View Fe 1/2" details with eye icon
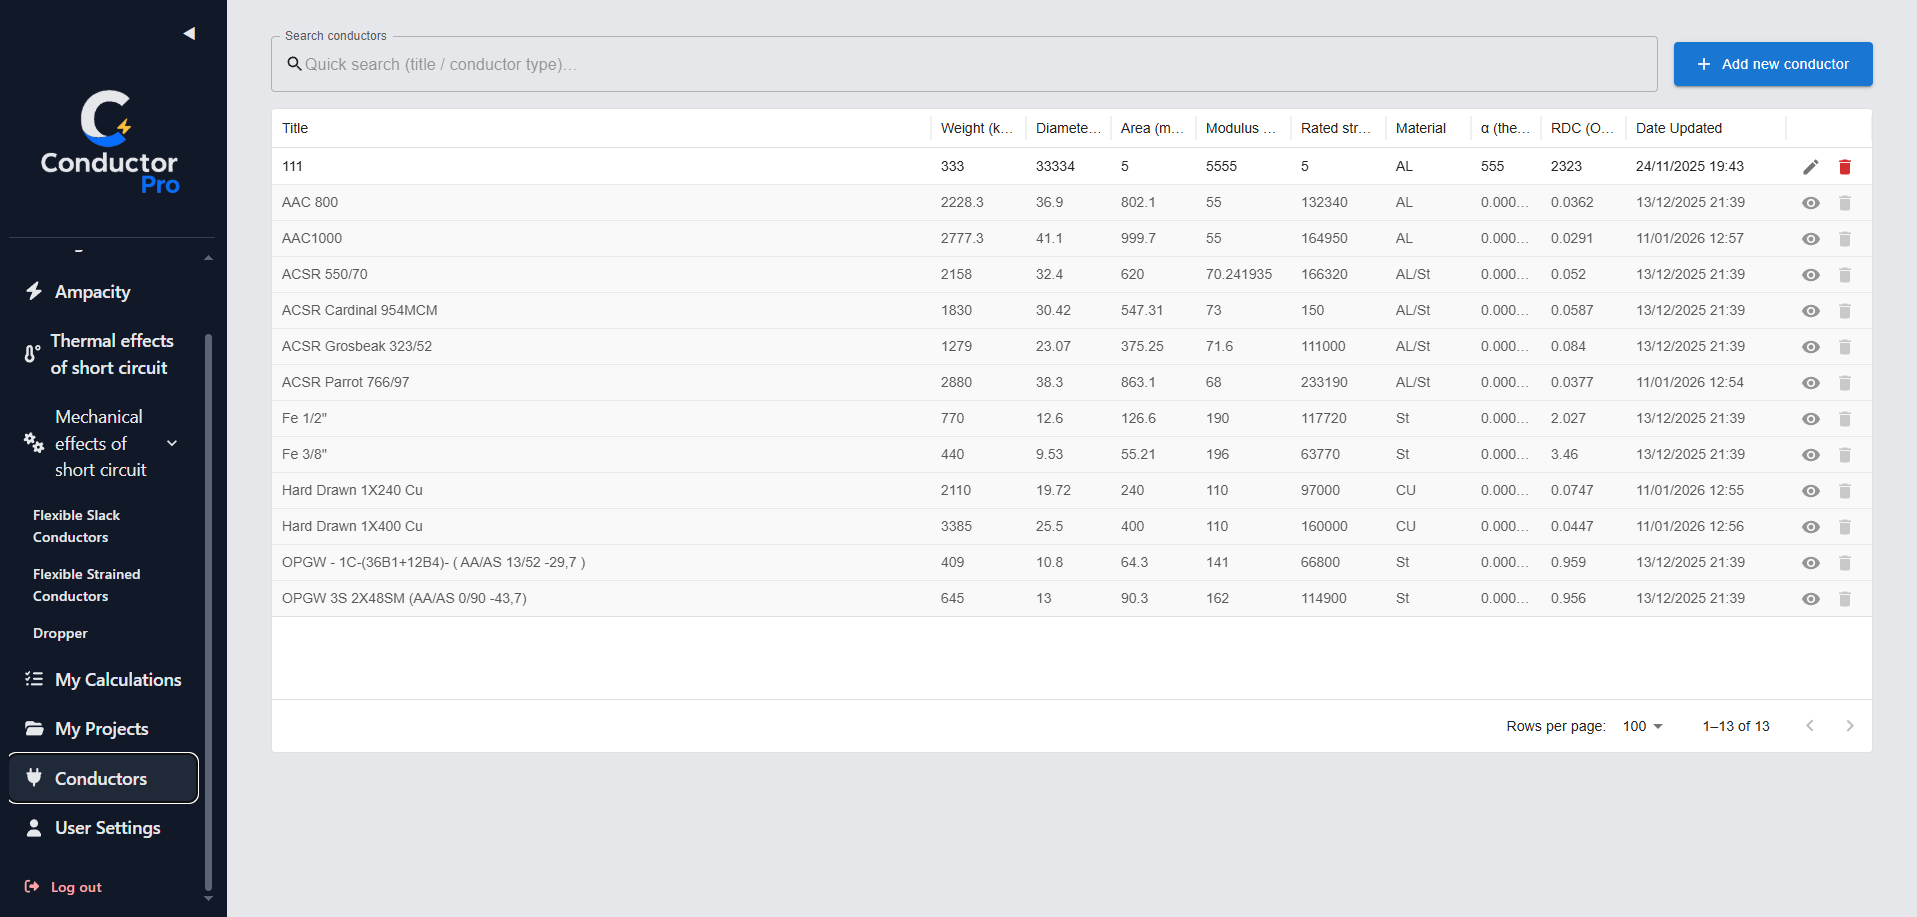Image resolution: width=1917 pixels, height=917 pixels. point(1810,419)
